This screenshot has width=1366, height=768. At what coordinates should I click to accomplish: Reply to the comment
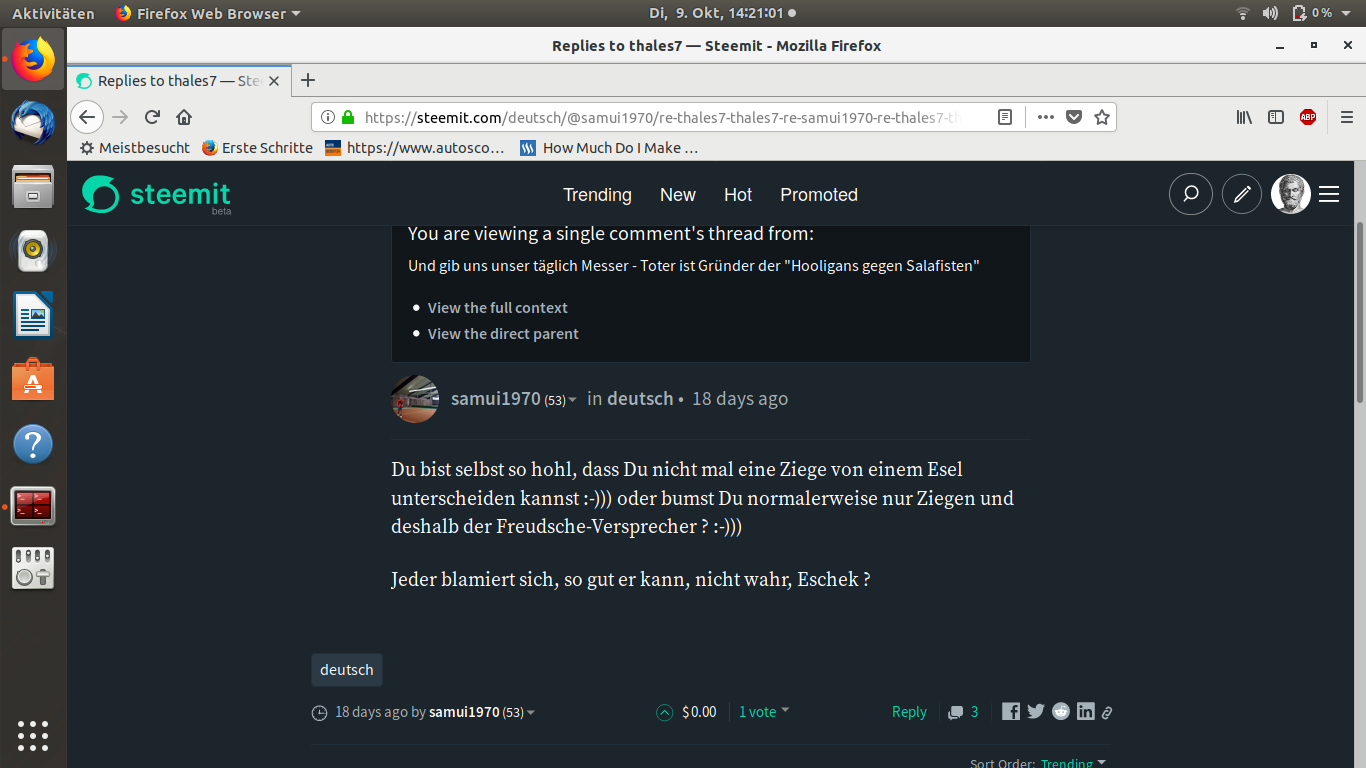909,712
